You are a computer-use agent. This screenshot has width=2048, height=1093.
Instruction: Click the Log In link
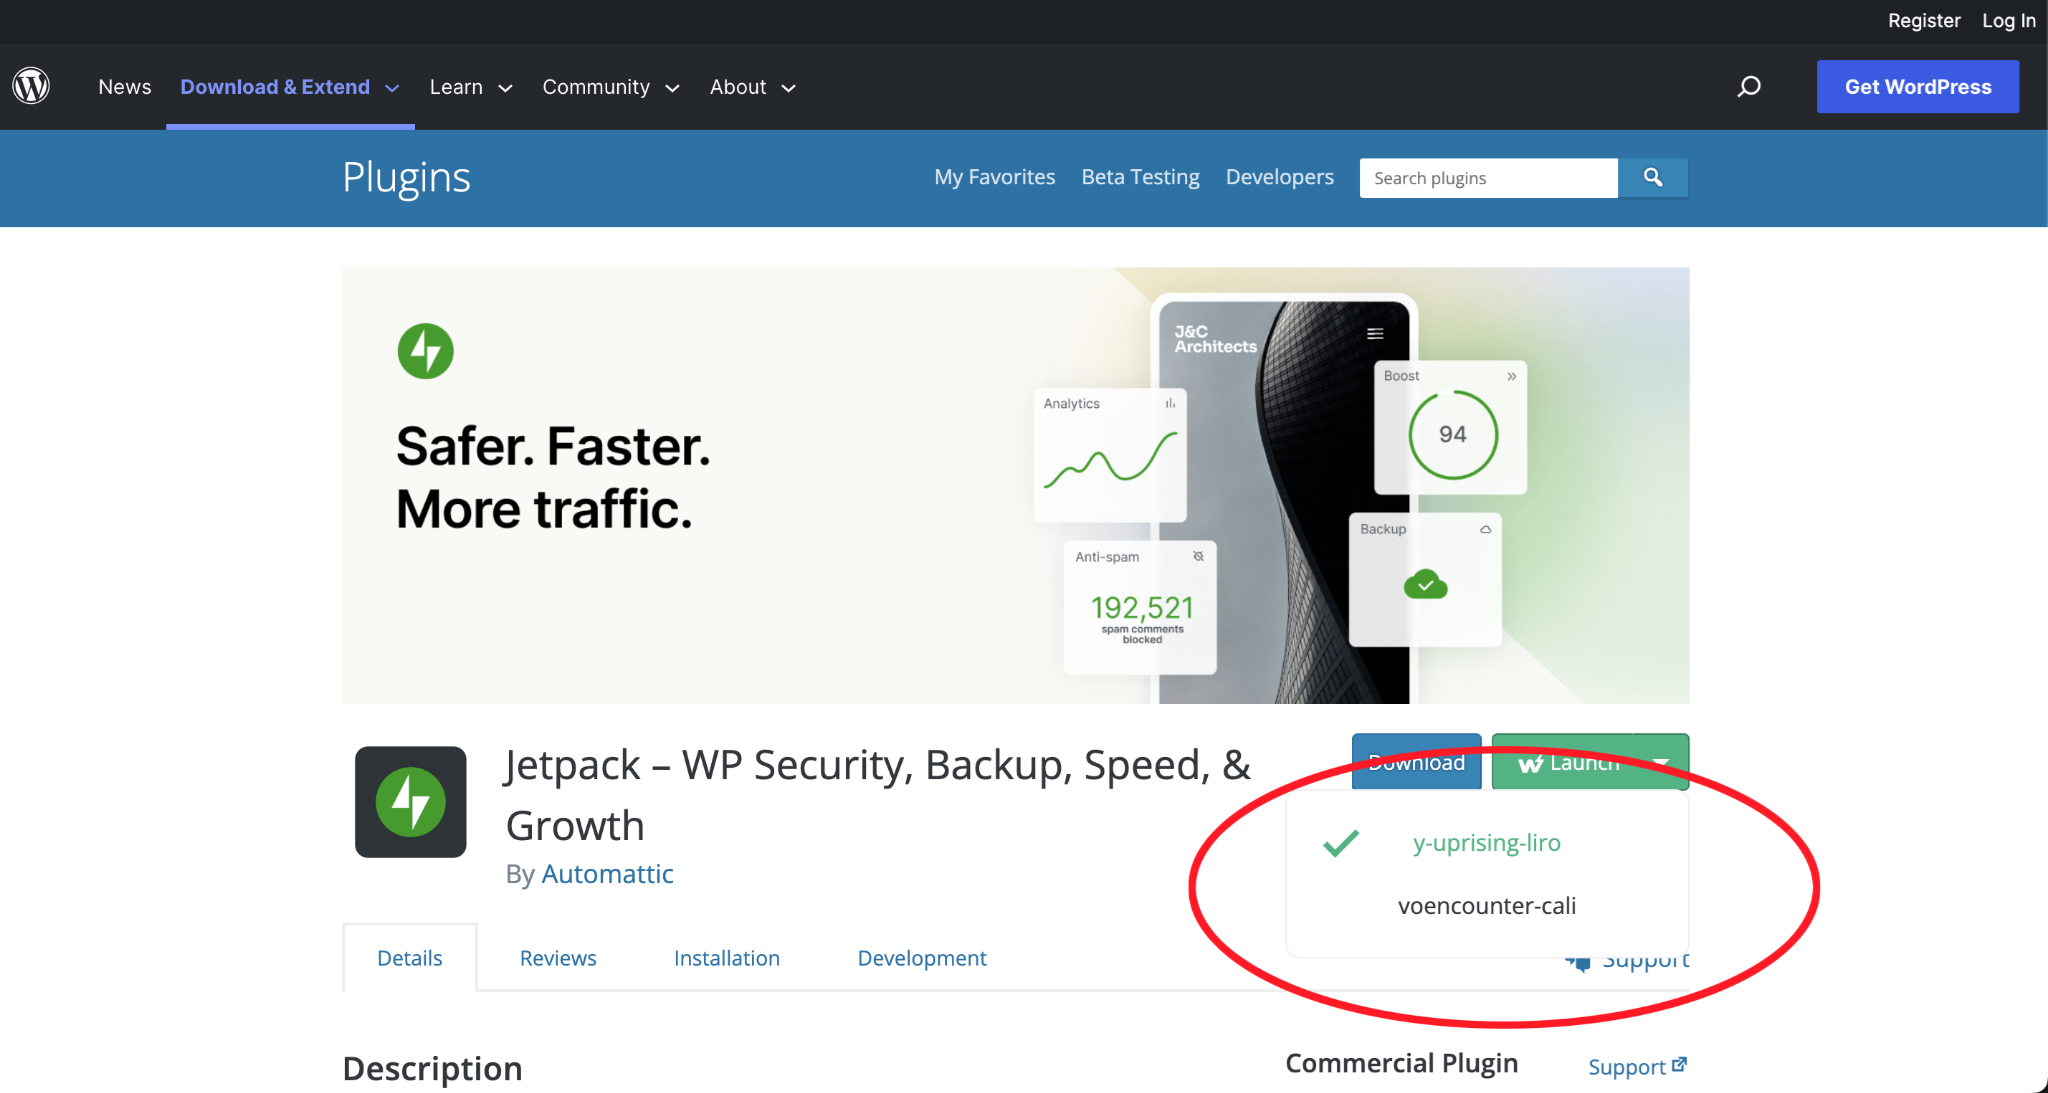click(x=2009, y=20)
